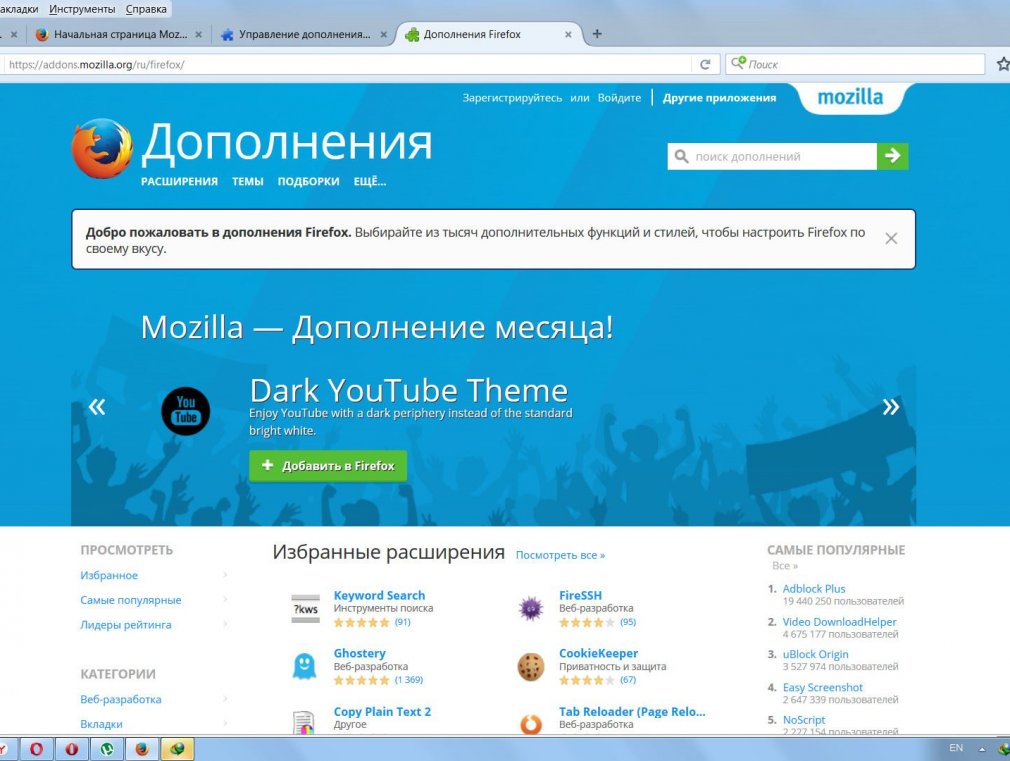Open the Справка menu
The width and height of the screenshot is (1010, 761).
pos(146,9)
